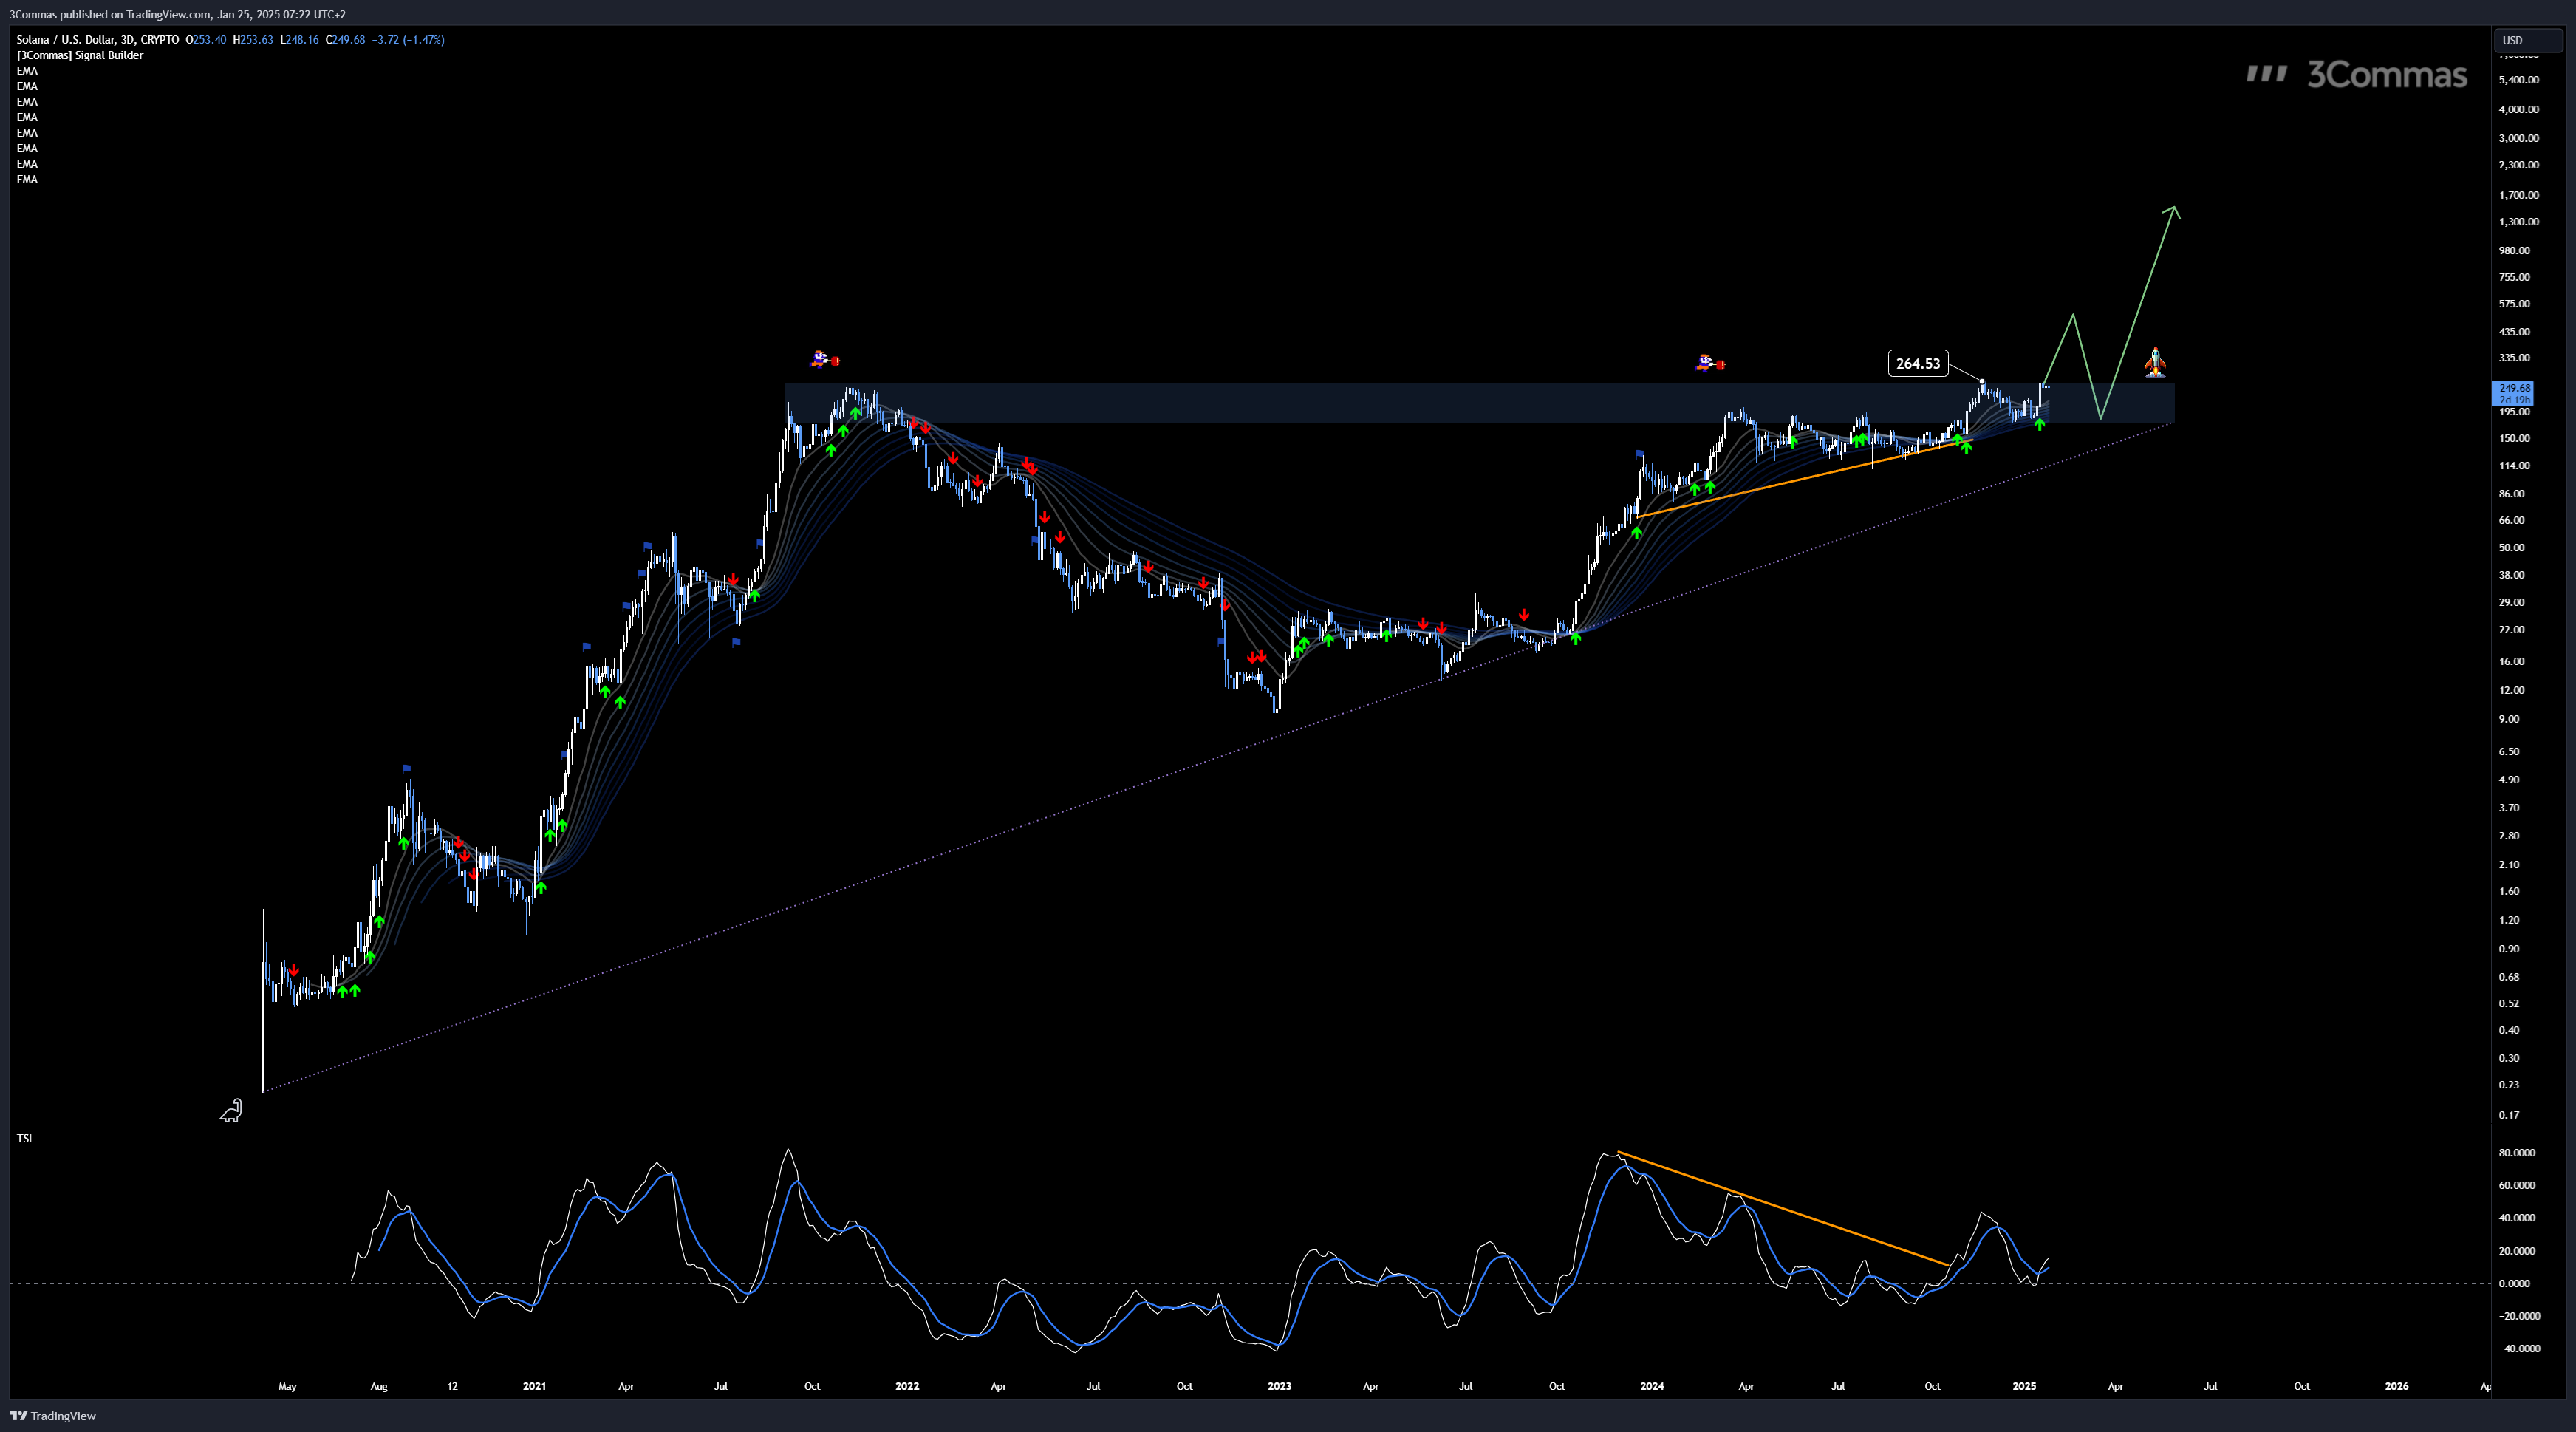Click the 2021 label on time axis
This screenshot has width=2576, height=1432.
point(534,1386)
